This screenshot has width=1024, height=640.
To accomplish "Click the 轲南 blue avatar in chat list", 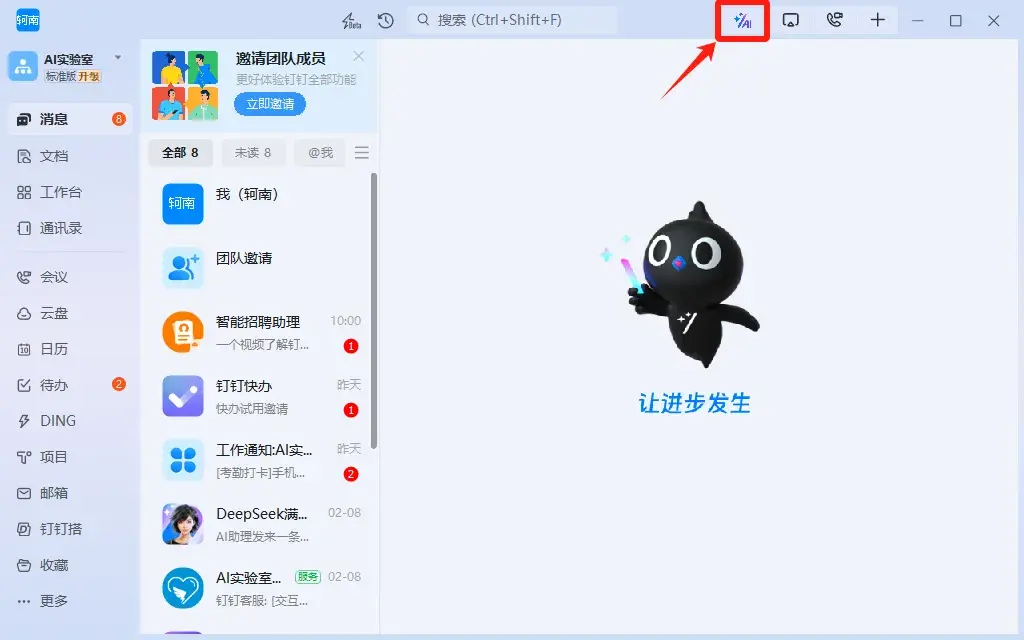I will 183,204.
